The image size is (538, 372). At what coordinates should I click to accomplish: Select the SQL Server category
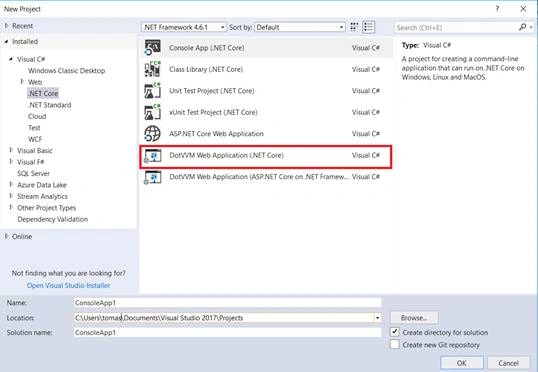point(33,173)
